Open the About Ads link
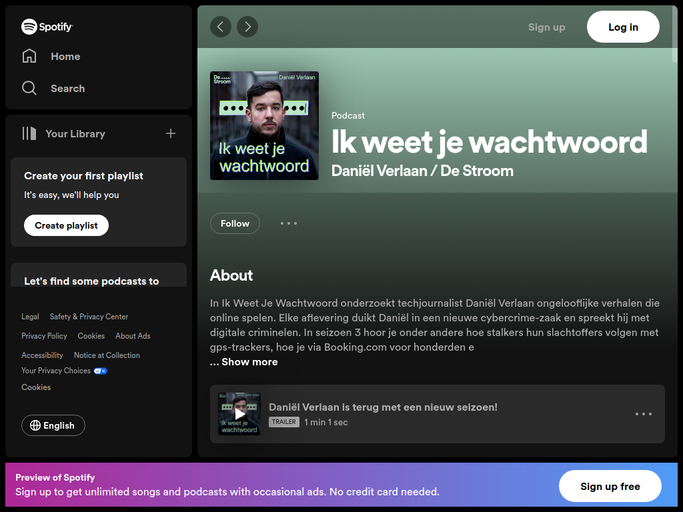683x512 pixels. pos(133,336)
